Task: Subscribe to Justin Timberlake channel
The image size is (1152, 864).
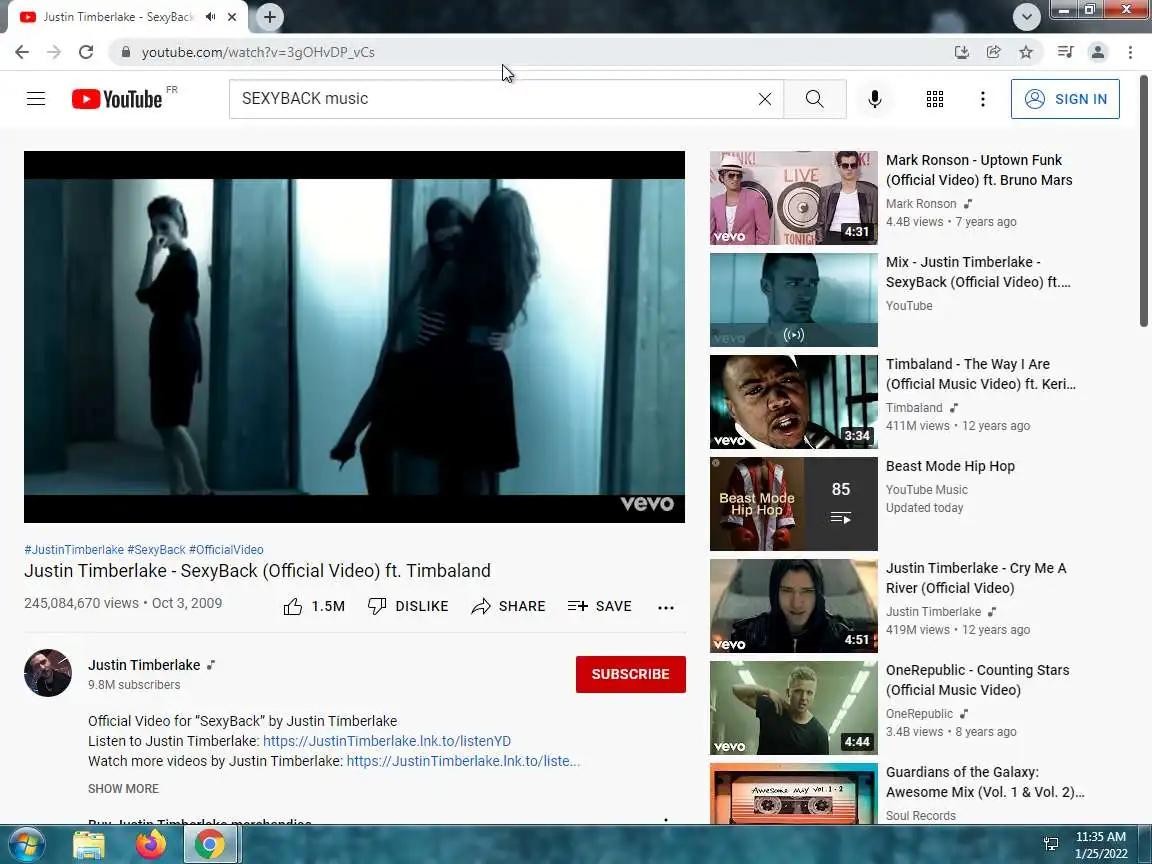Action: pos(630,674)
